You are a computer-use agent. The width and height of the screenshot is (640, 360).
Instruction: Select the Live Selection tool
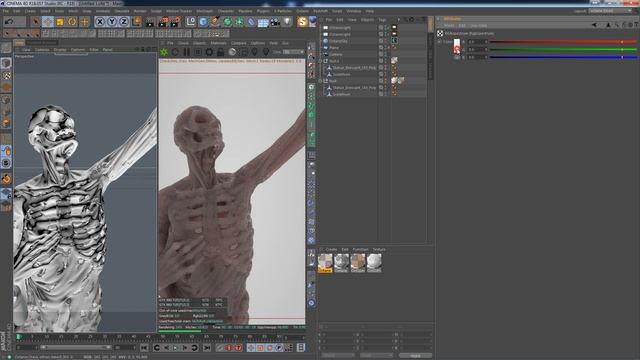36,22
